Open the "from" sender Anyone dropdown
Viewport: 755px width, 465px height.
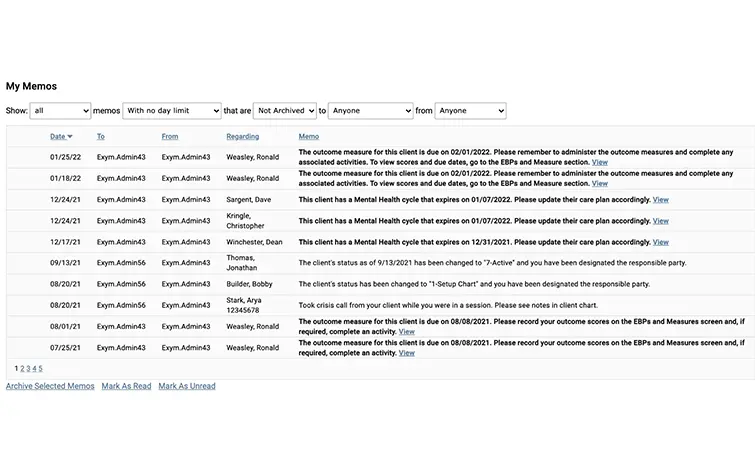click(x=470, y=111)
